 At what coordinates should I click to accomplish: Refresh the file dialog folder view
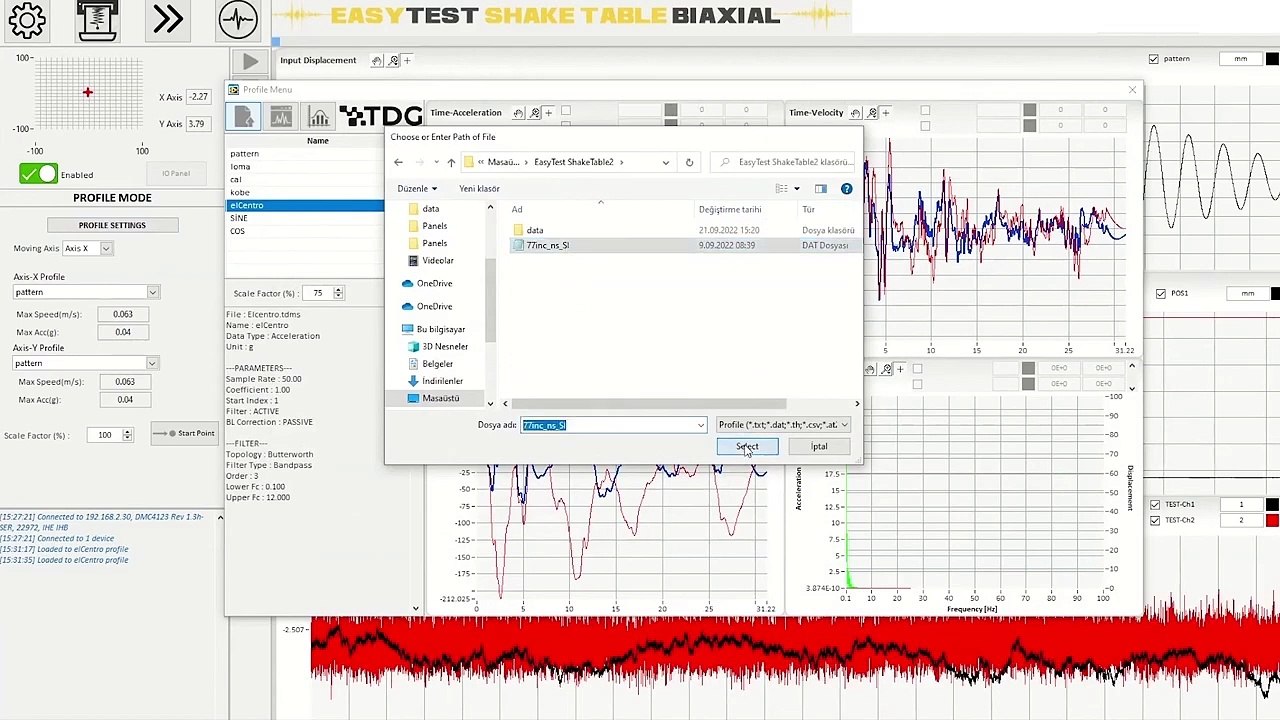pyautogui.click(x=689, y=162)
